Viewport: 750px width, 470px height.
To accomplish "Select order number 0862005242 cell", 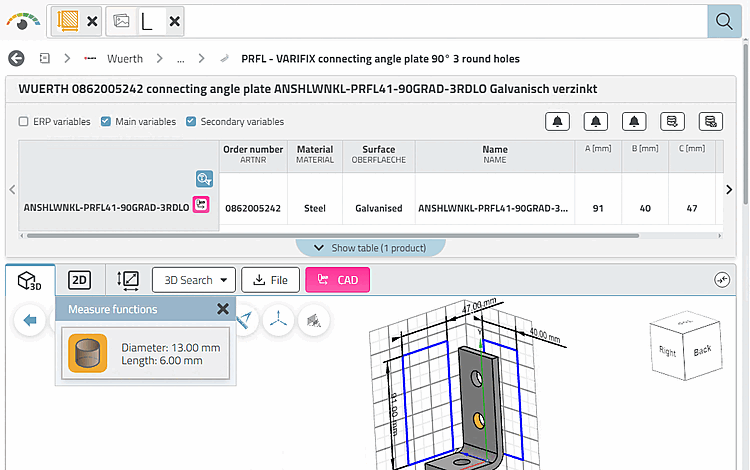I will pyautogui.click(x=253, y=208).
